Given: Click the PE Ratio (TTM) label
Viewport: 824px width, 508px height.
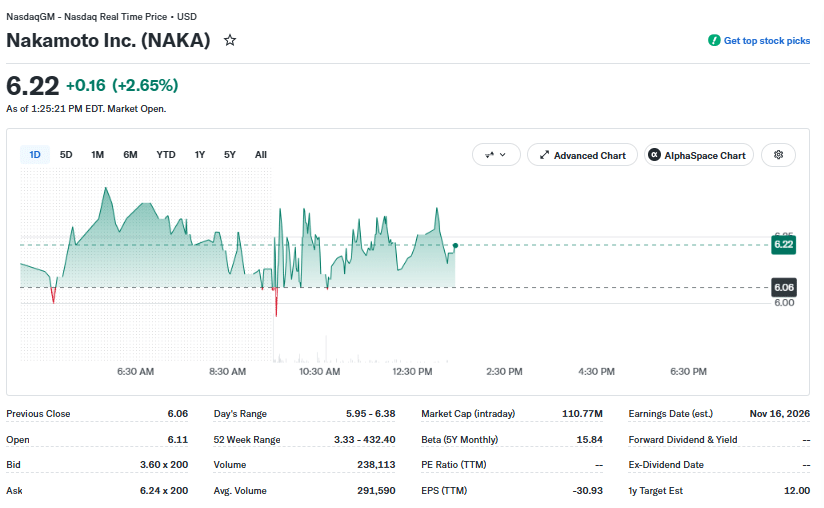Looking at the screenshot, I should [454, 464].
